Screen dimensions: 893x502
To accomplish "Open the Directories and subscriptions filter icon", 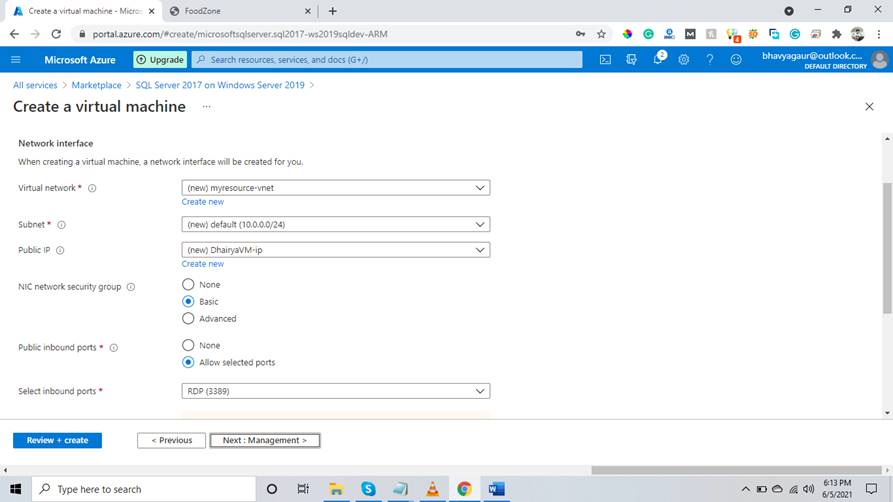I will (x=631, y=59).
